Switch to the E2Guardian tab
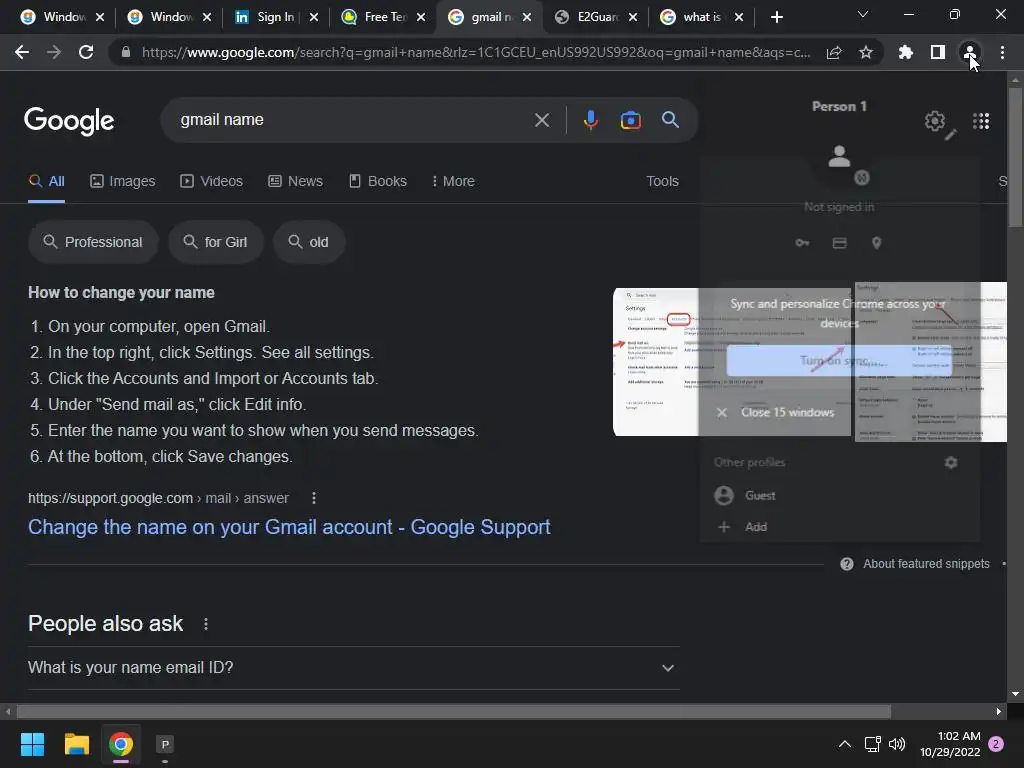Screen dimensions: 1024x768 [596, 17]
